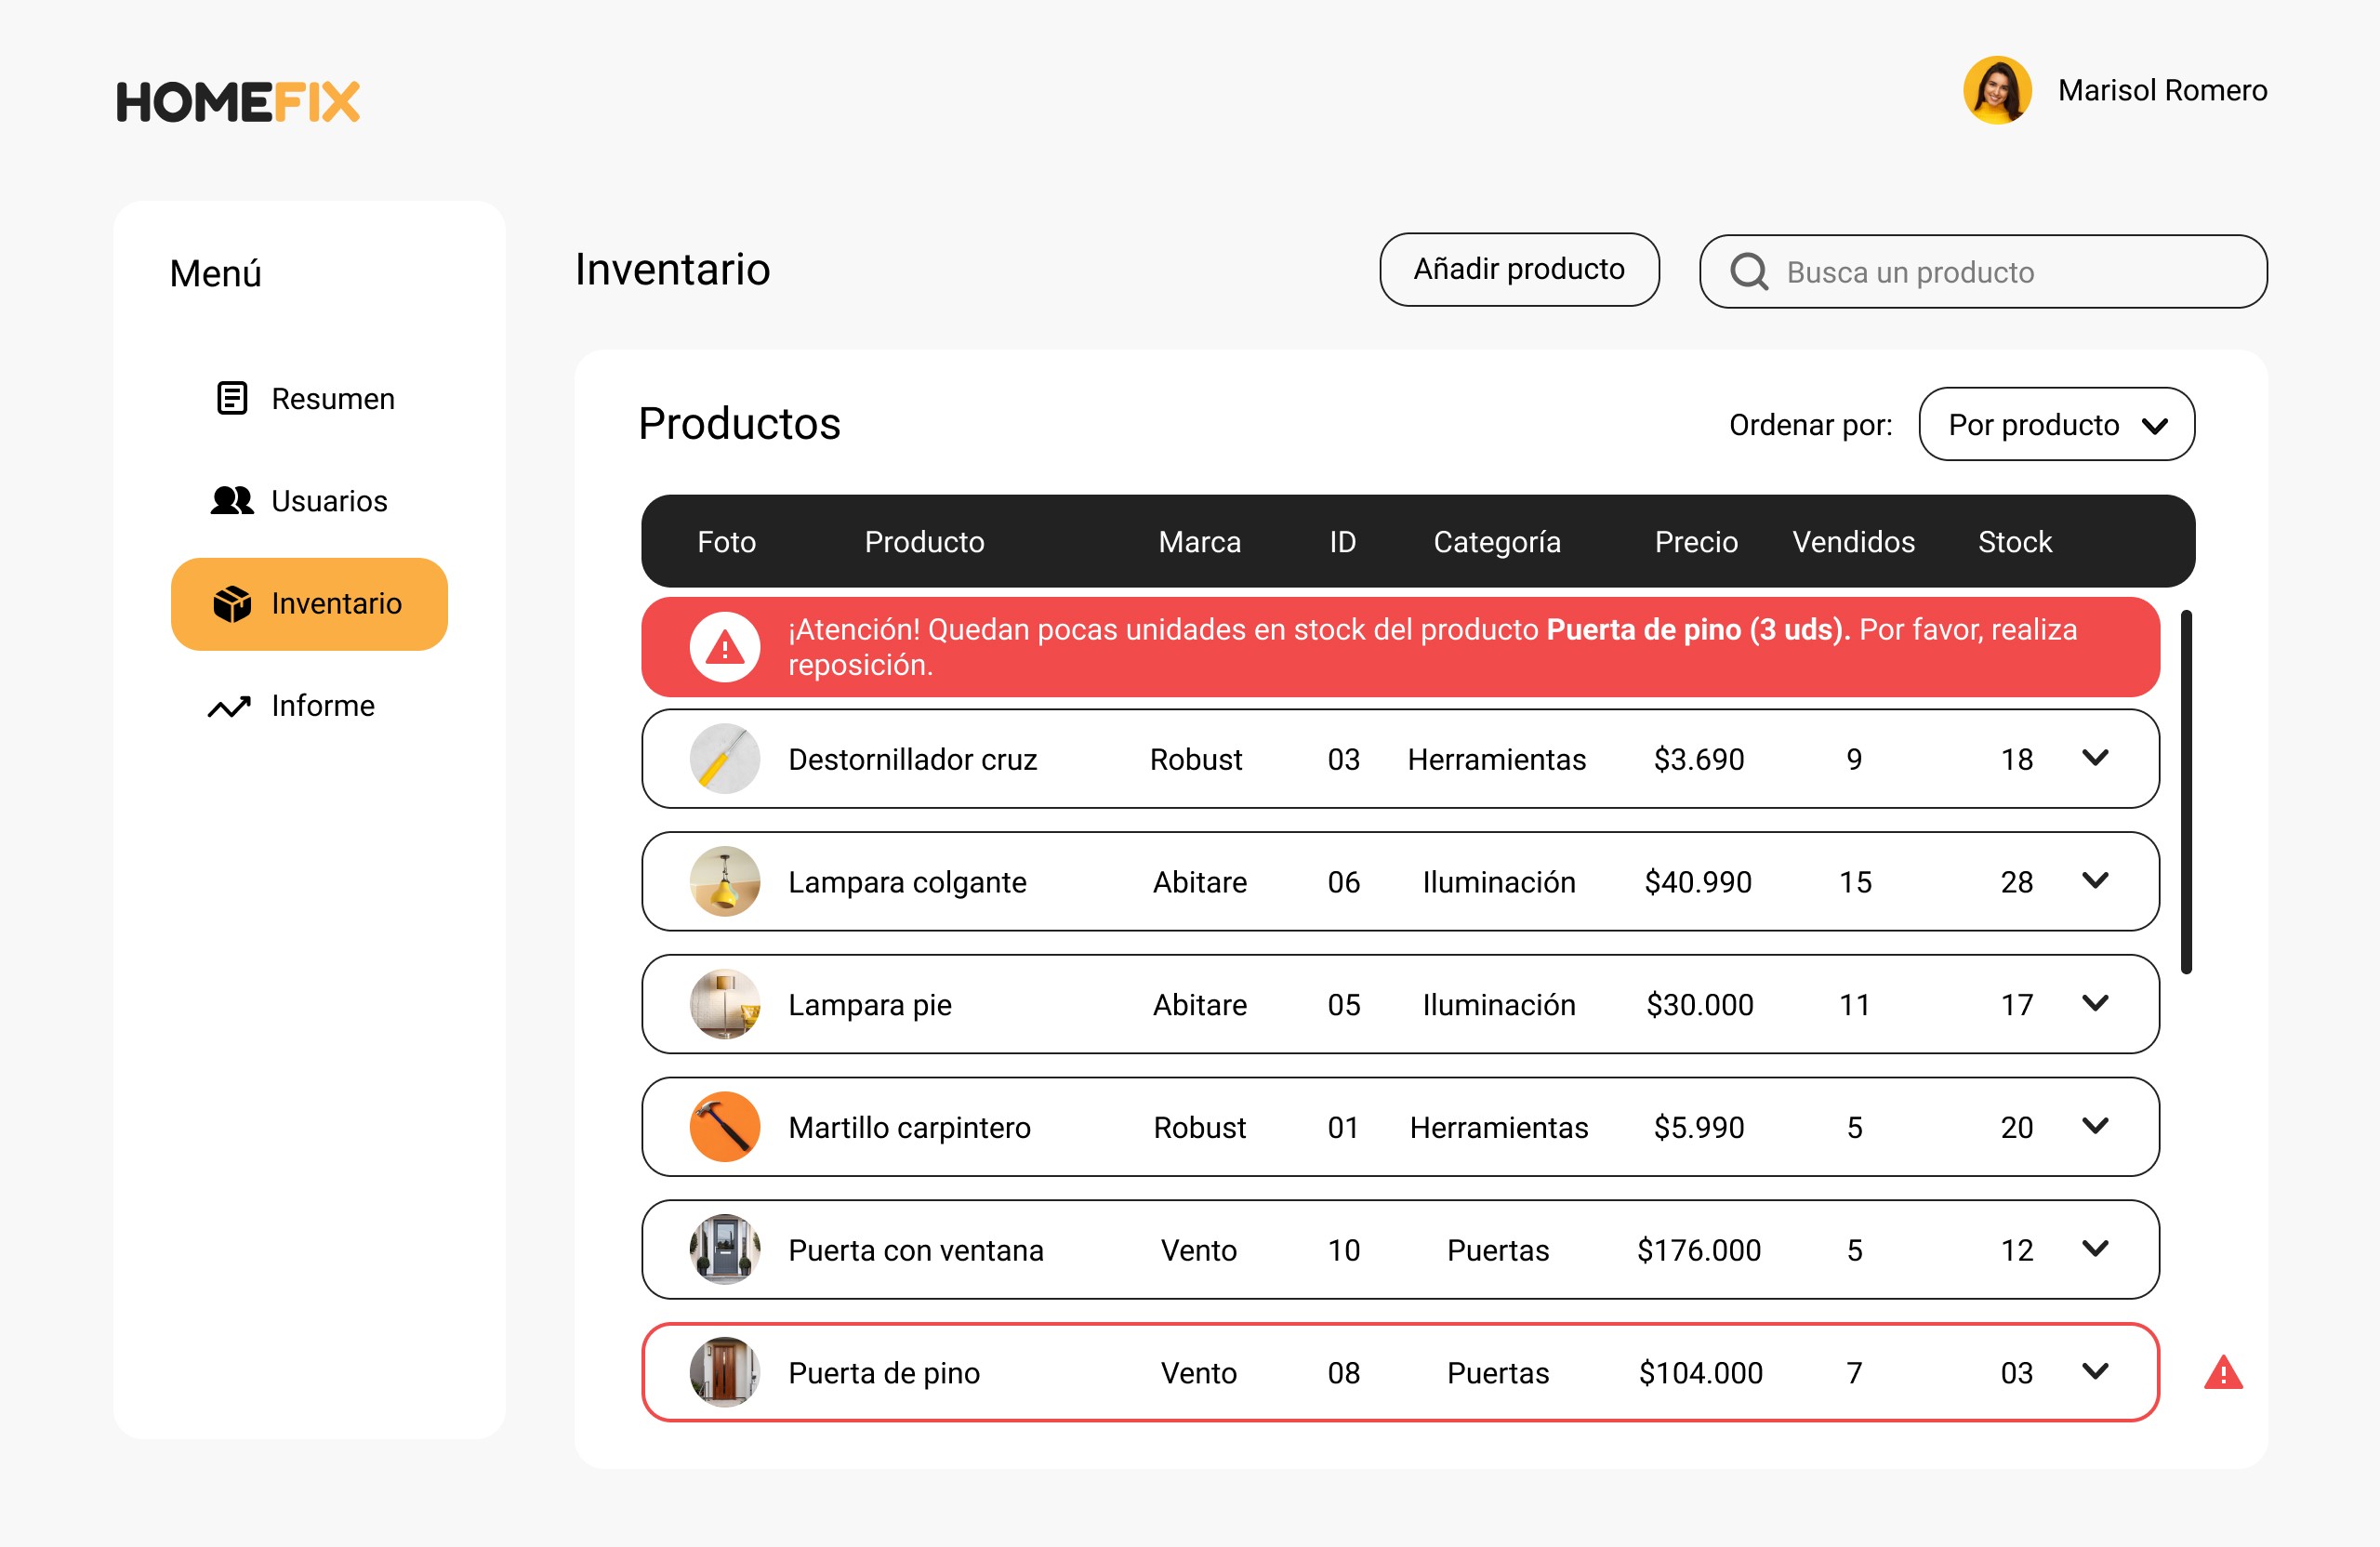Expand the Puerta de pino row

[2095, 1372]
